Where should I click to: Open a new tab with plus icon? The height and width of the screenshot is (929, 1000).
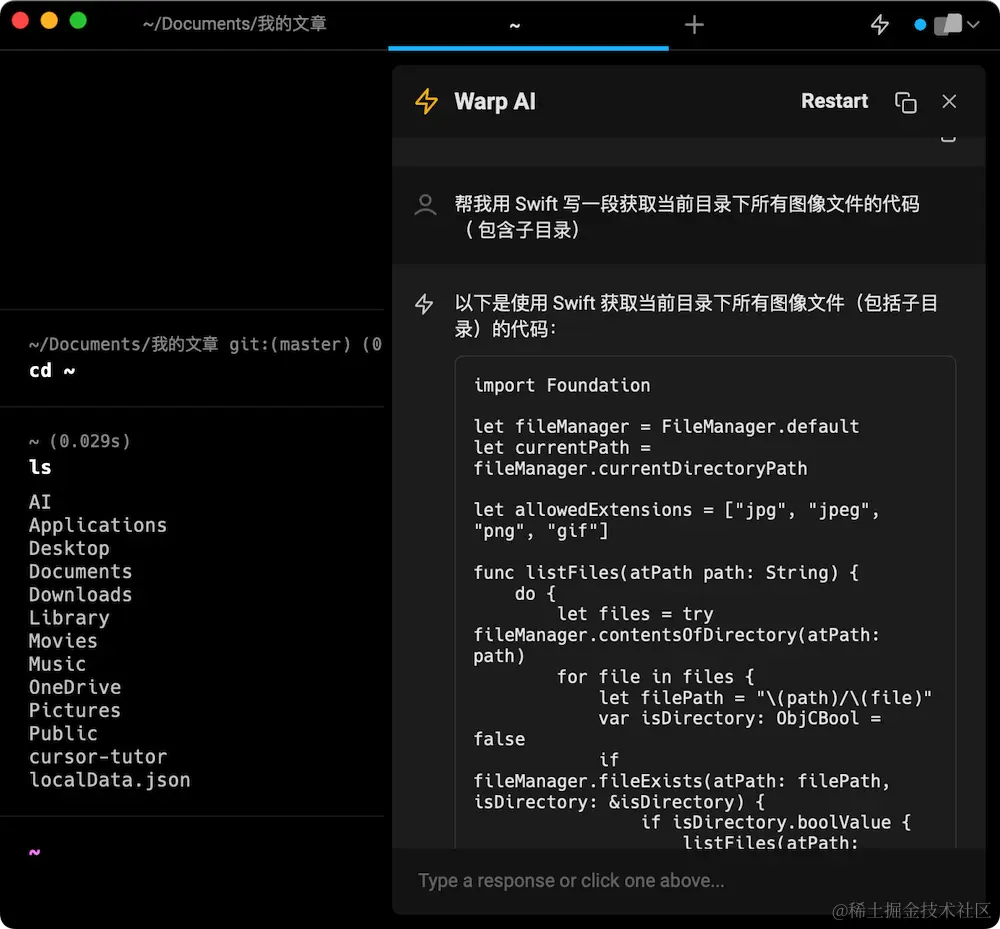[x=694, y=25]
